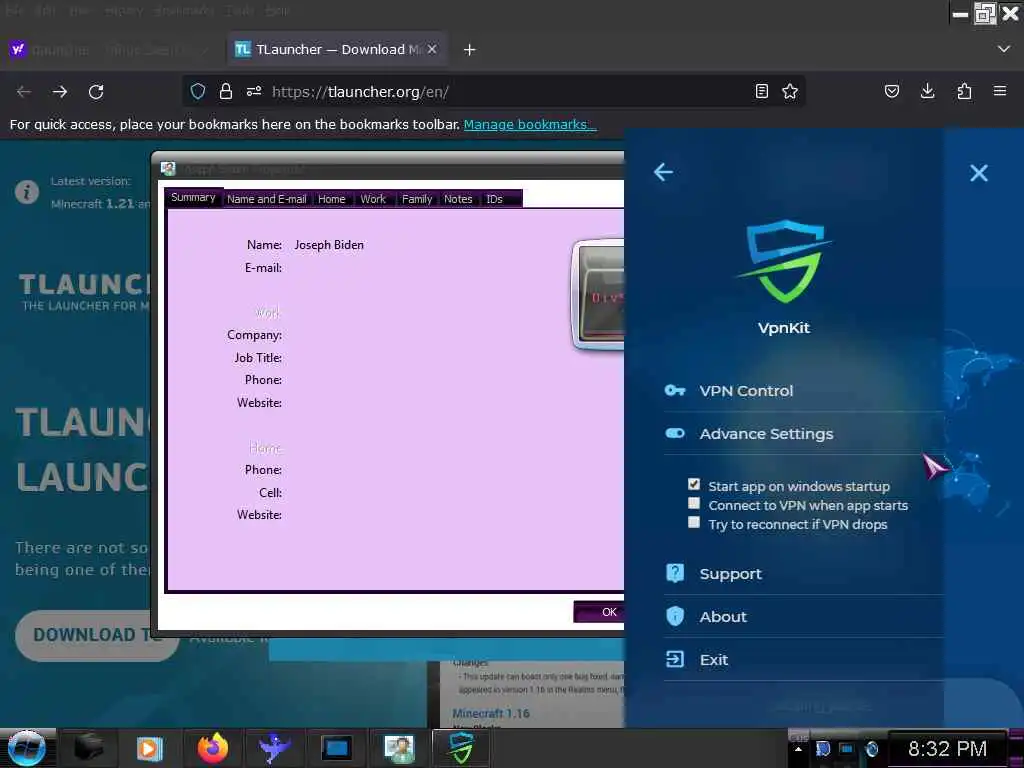The height and width of the screenshot is (768, 1024).
Task: Uncheck Start app on windows startup
Action: [x=694, y=485]
